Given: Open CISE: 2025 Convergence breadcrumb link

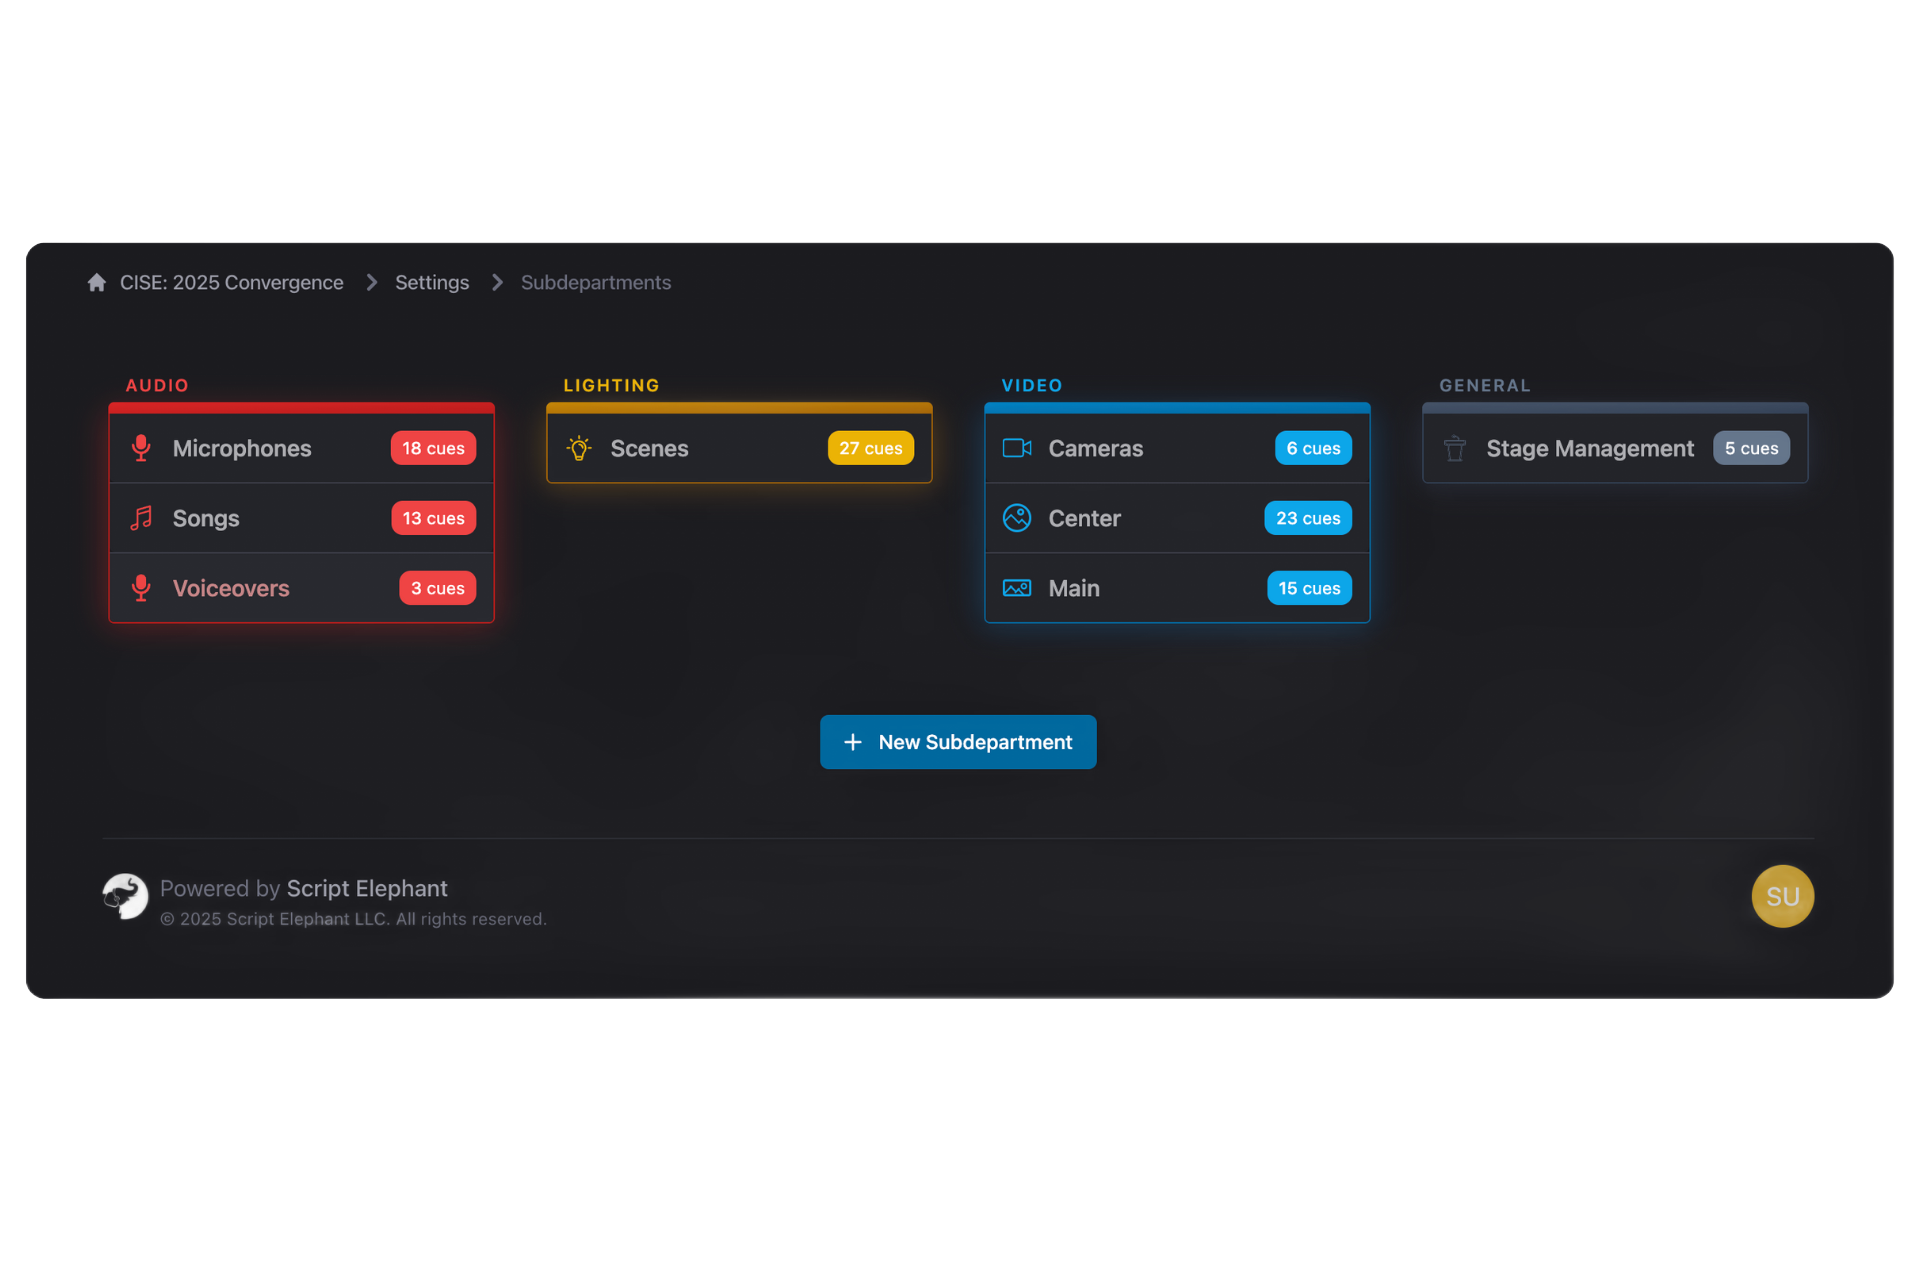Looking at the screenshot, I should pyautogui.click(x=231, y=283).
